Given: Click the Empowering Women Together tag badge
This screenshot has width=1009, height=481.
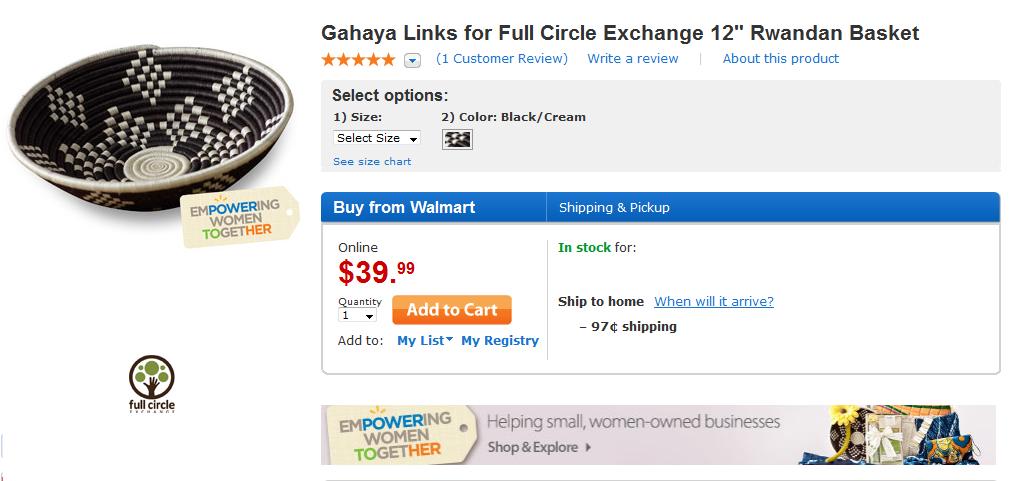Looking at the screenshot, I should click(x=238, y=216).
